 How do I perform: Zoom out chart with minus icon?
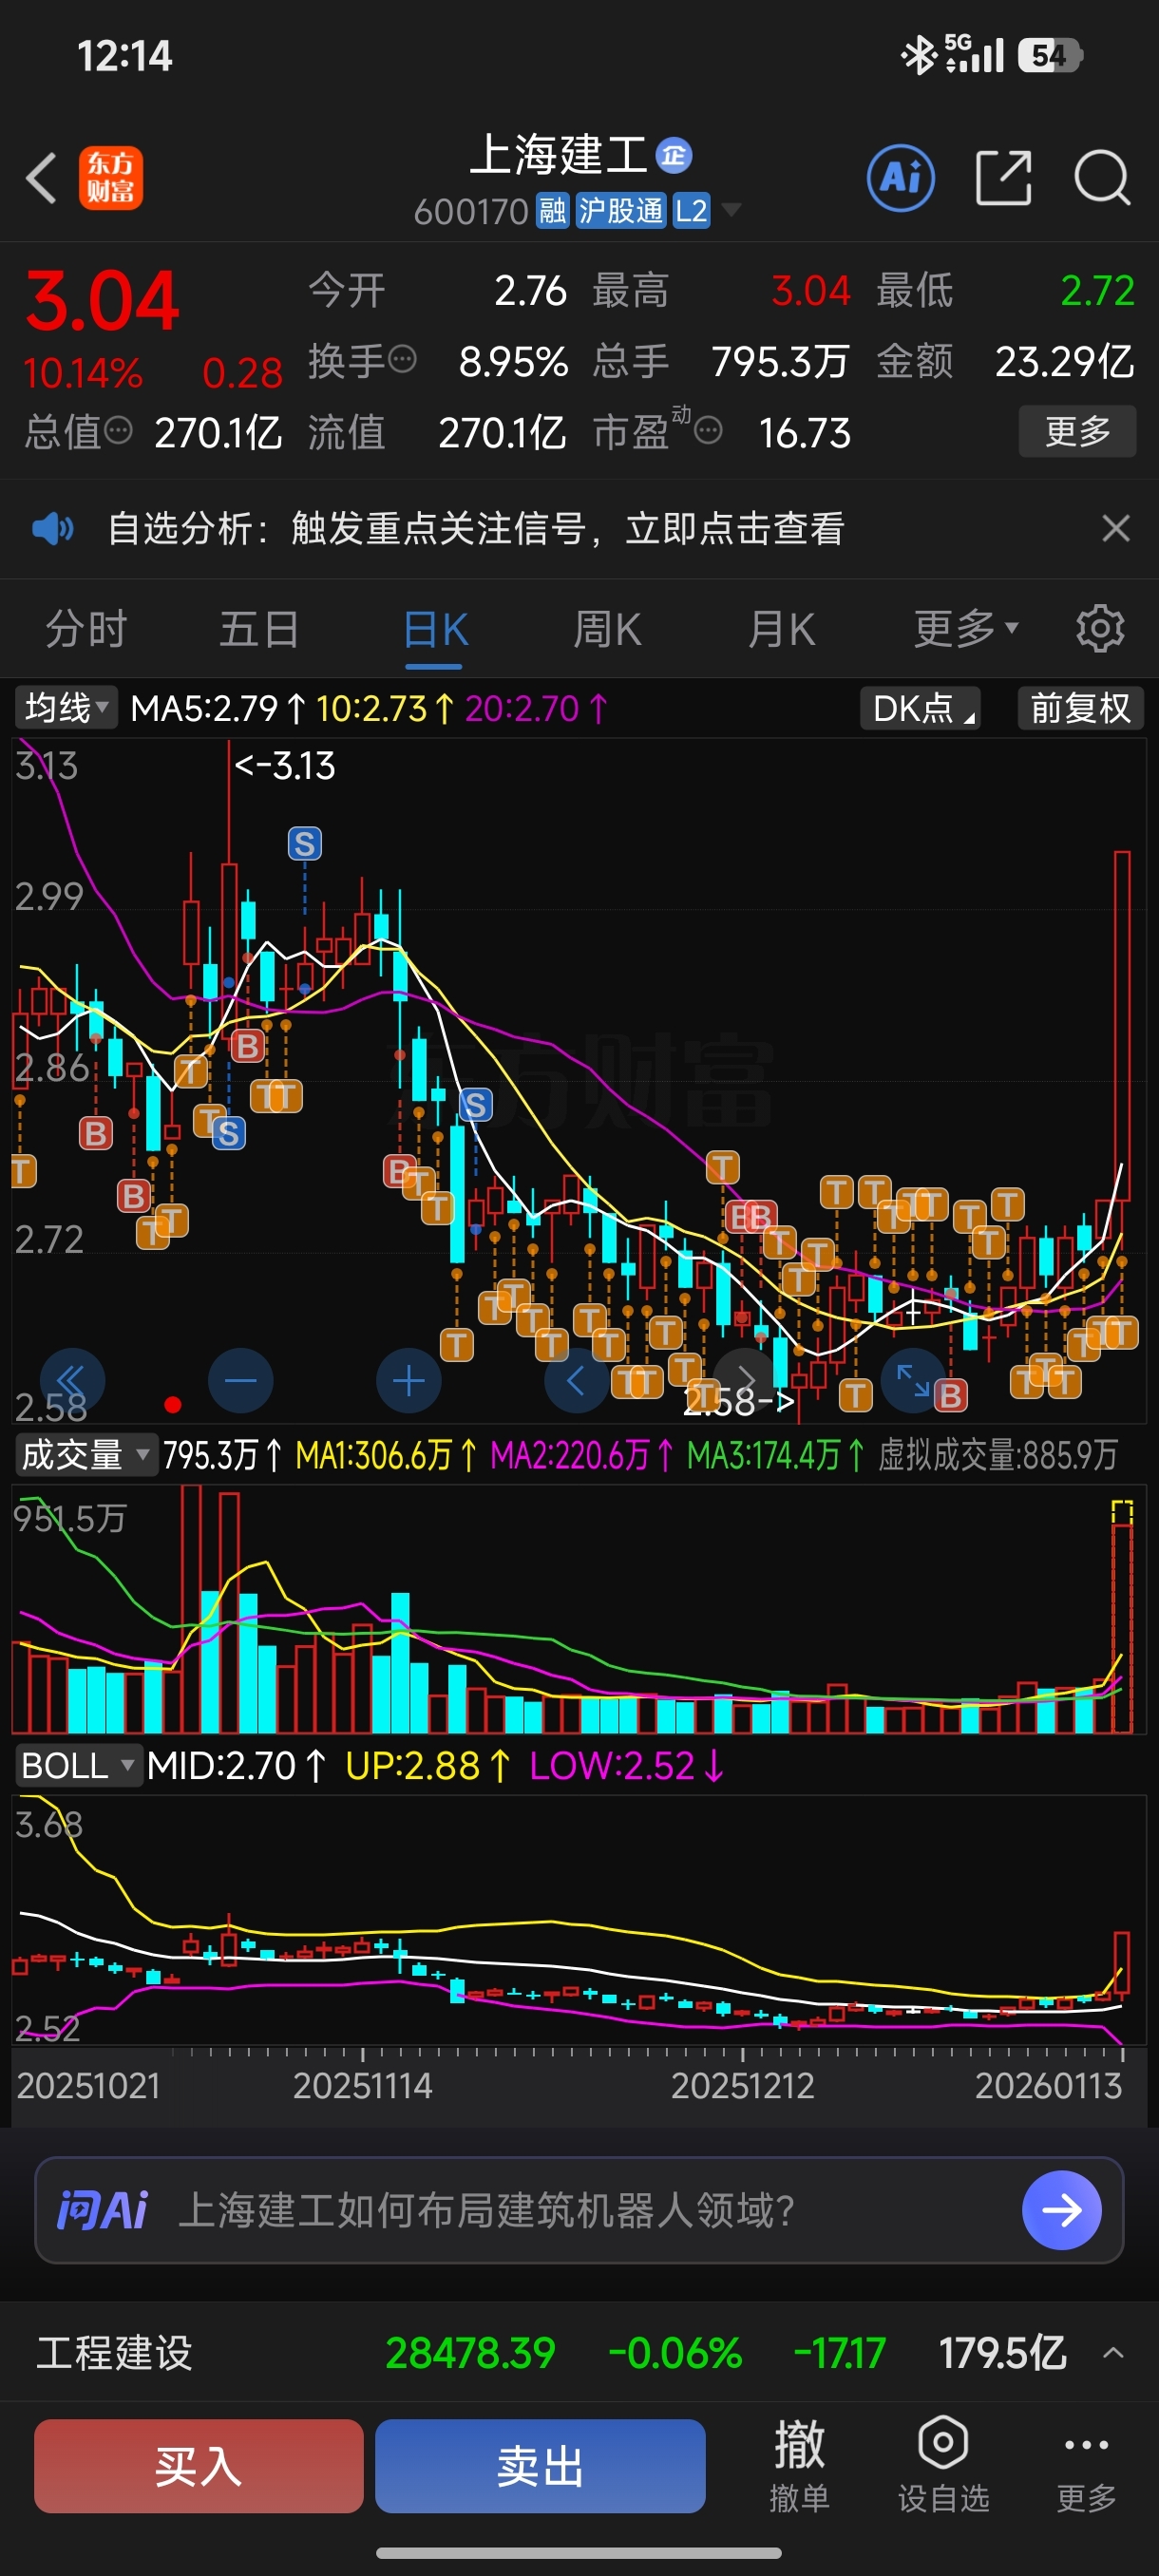point(240,1381)
